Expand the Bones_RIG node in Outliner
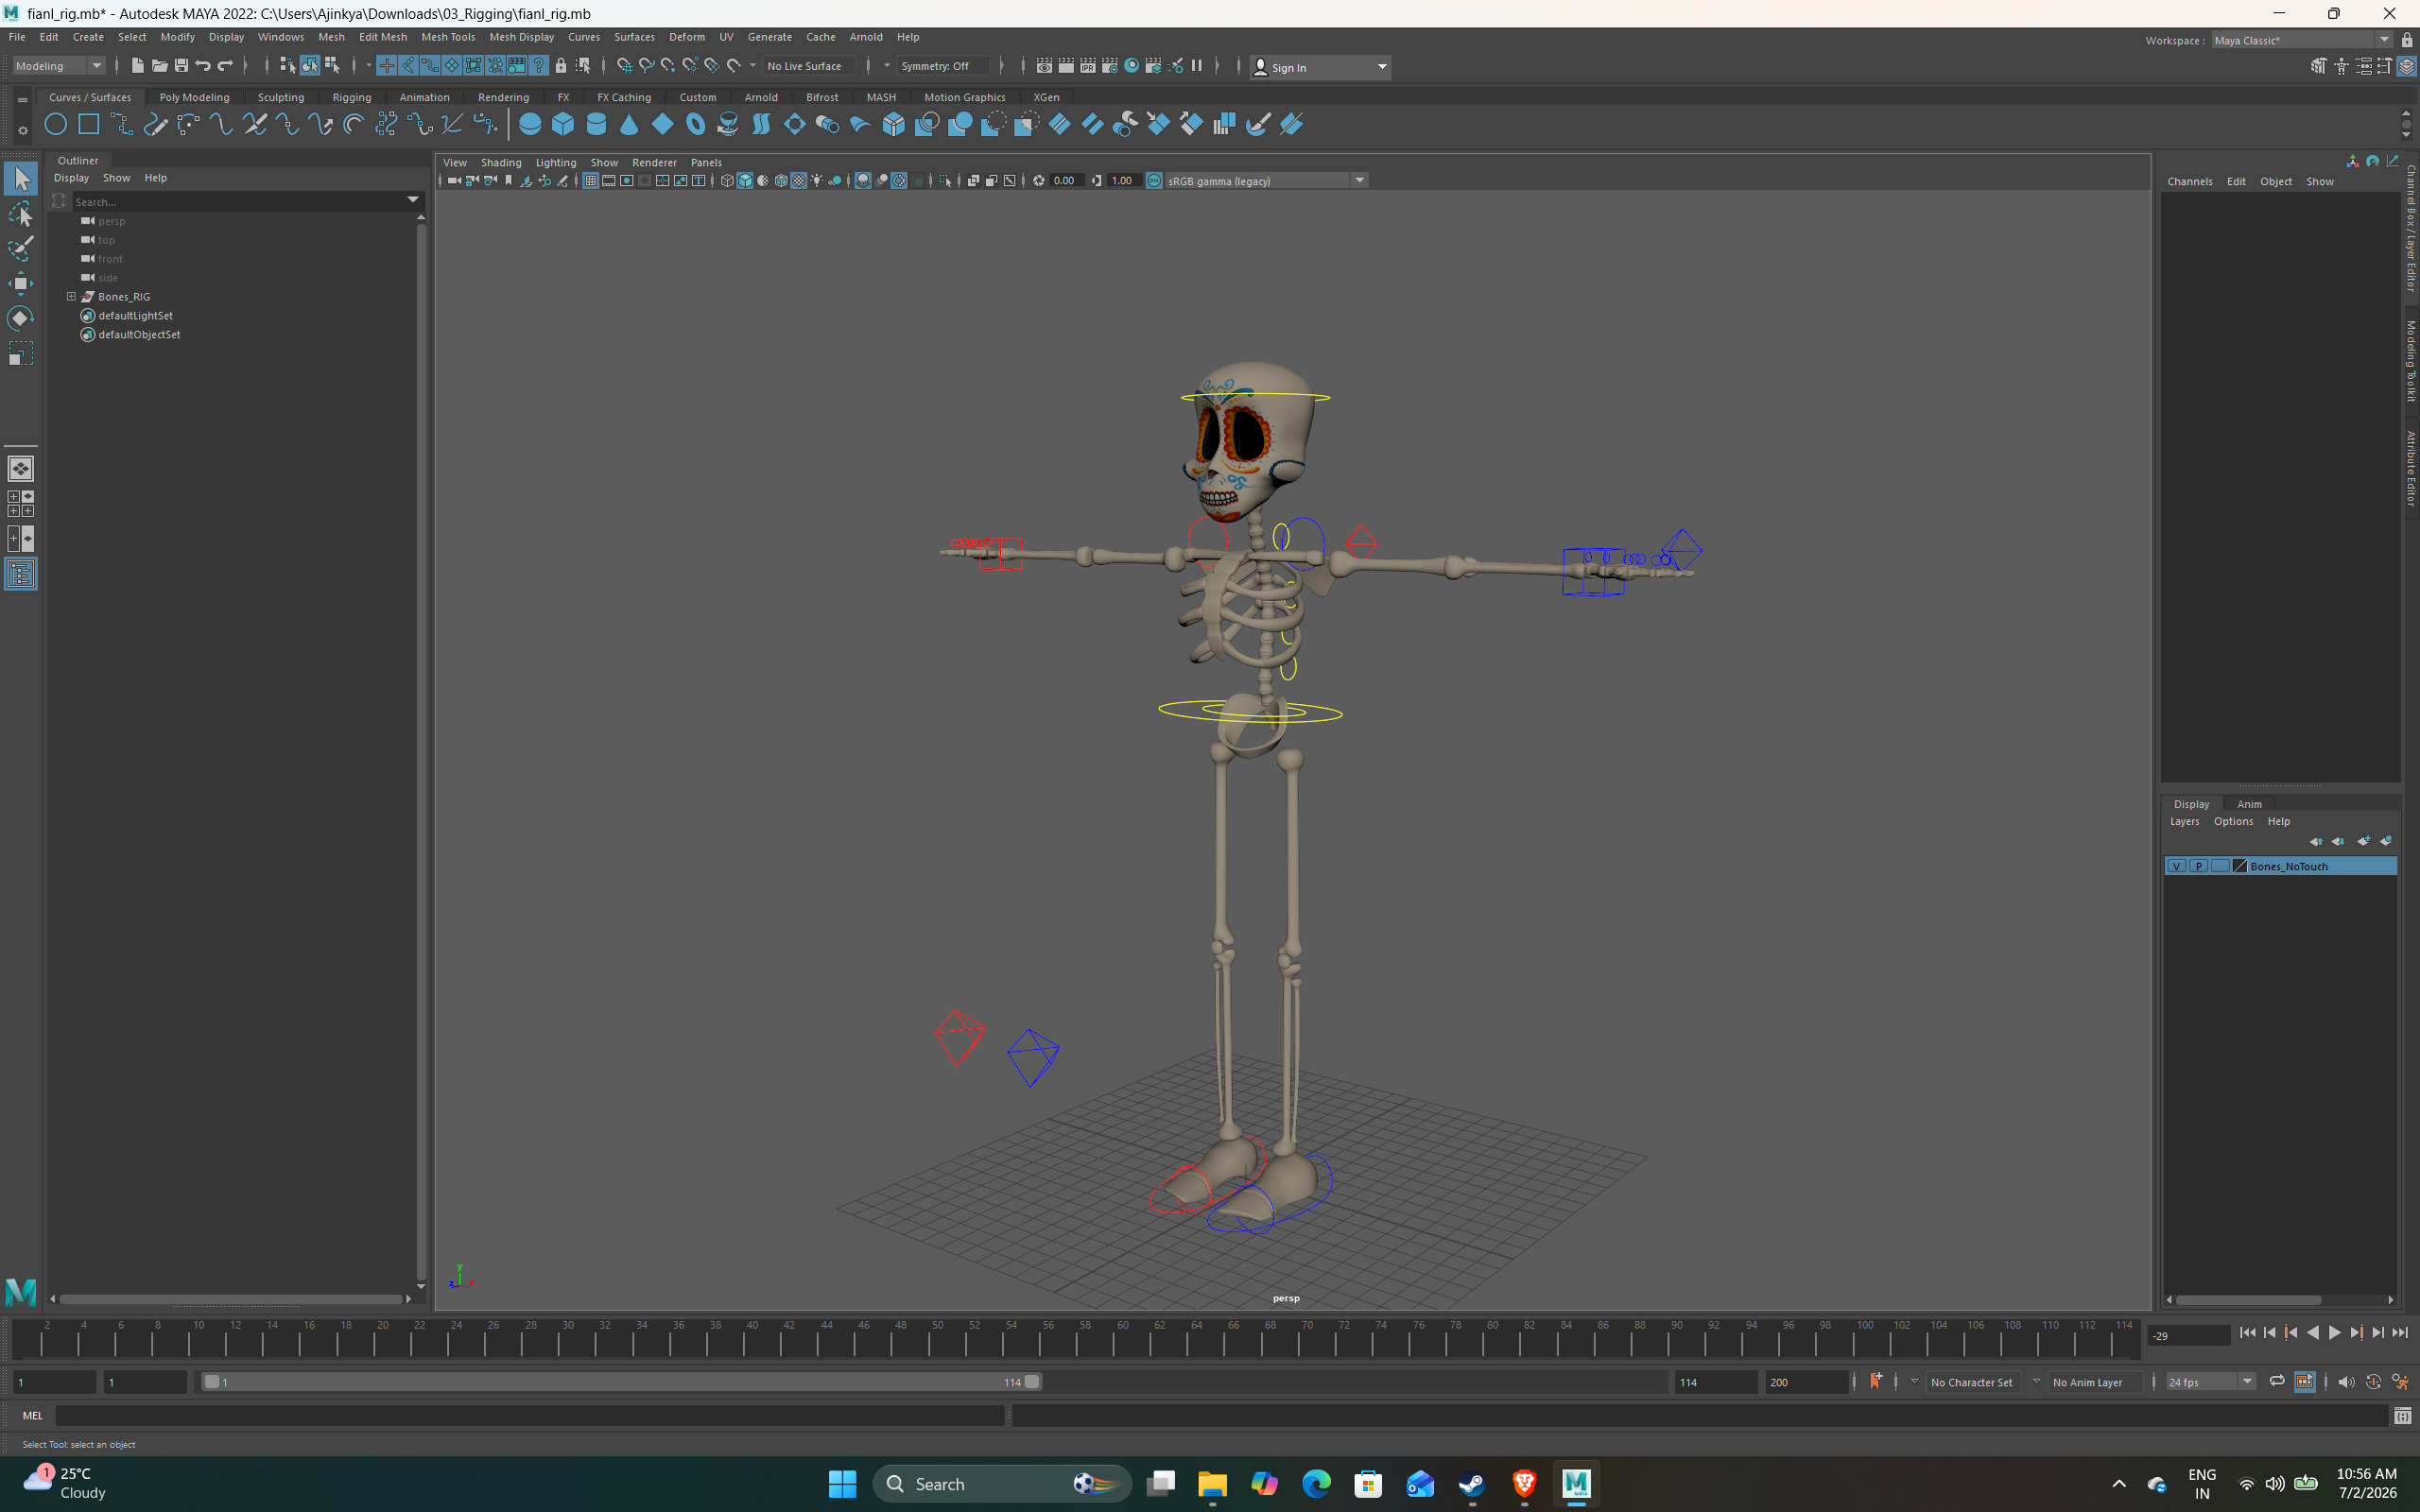This screenshot has height=1512, width=2420. coord(71,297)
